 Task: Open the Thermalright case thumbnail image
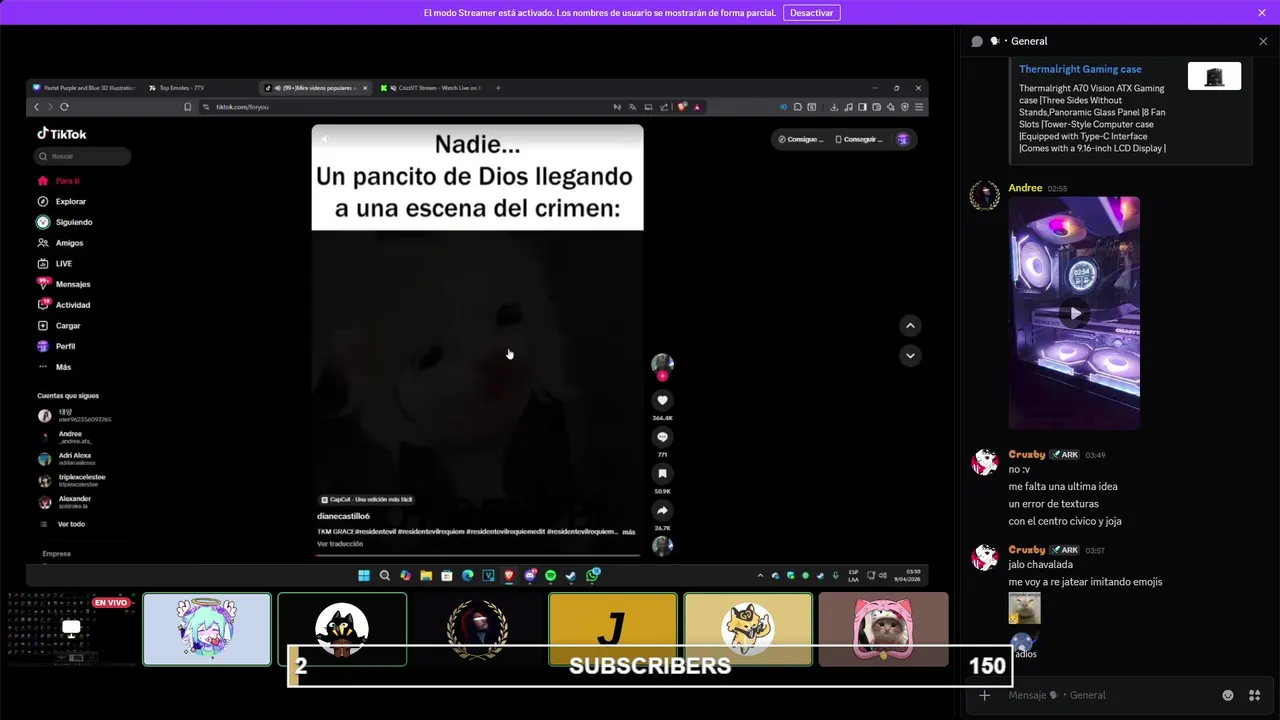click(x=1214, y=76)
